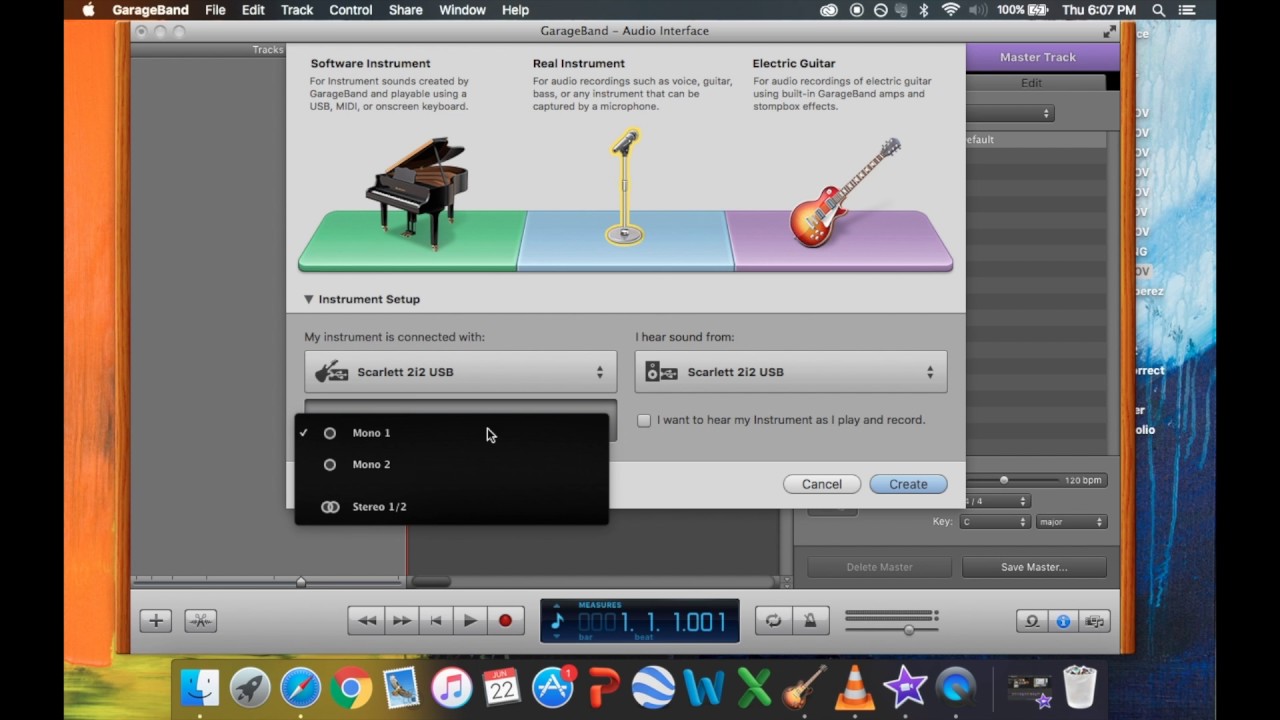Viewport: 1280px width, 720px height.
Task: Open the loop browser button
Action: click(x=1032, y=621)
